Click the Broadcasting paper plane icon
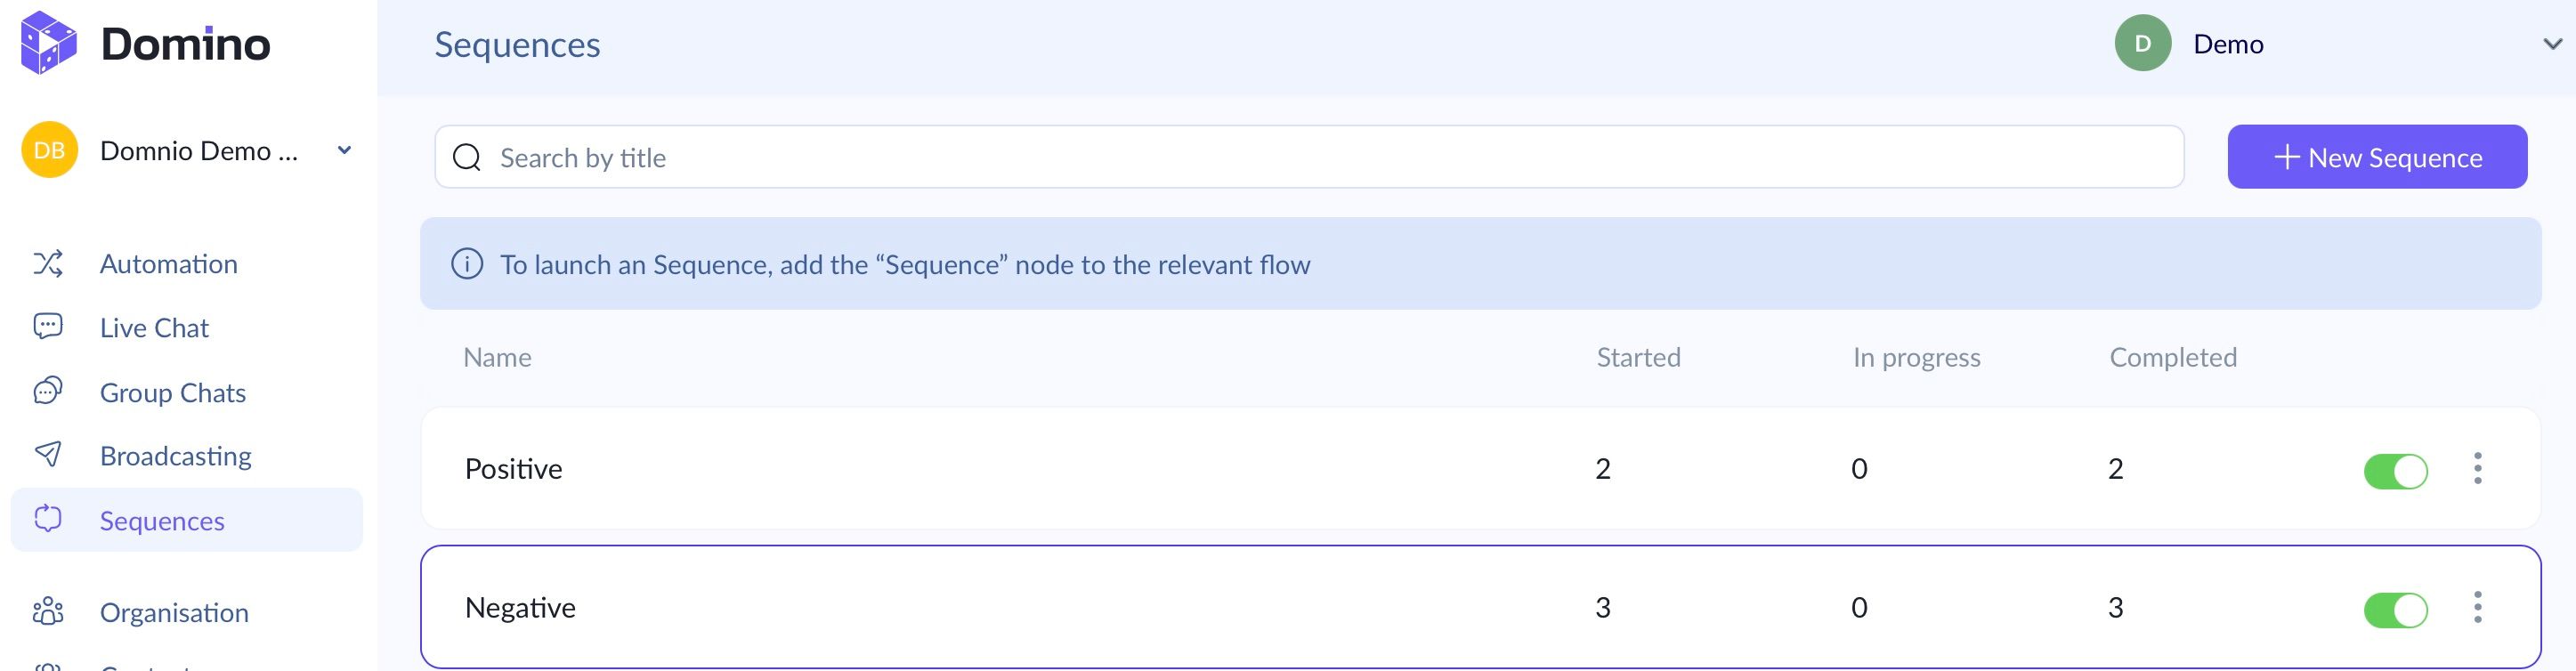The height and width of the screenshot is (671, 2576). [48, 455]
